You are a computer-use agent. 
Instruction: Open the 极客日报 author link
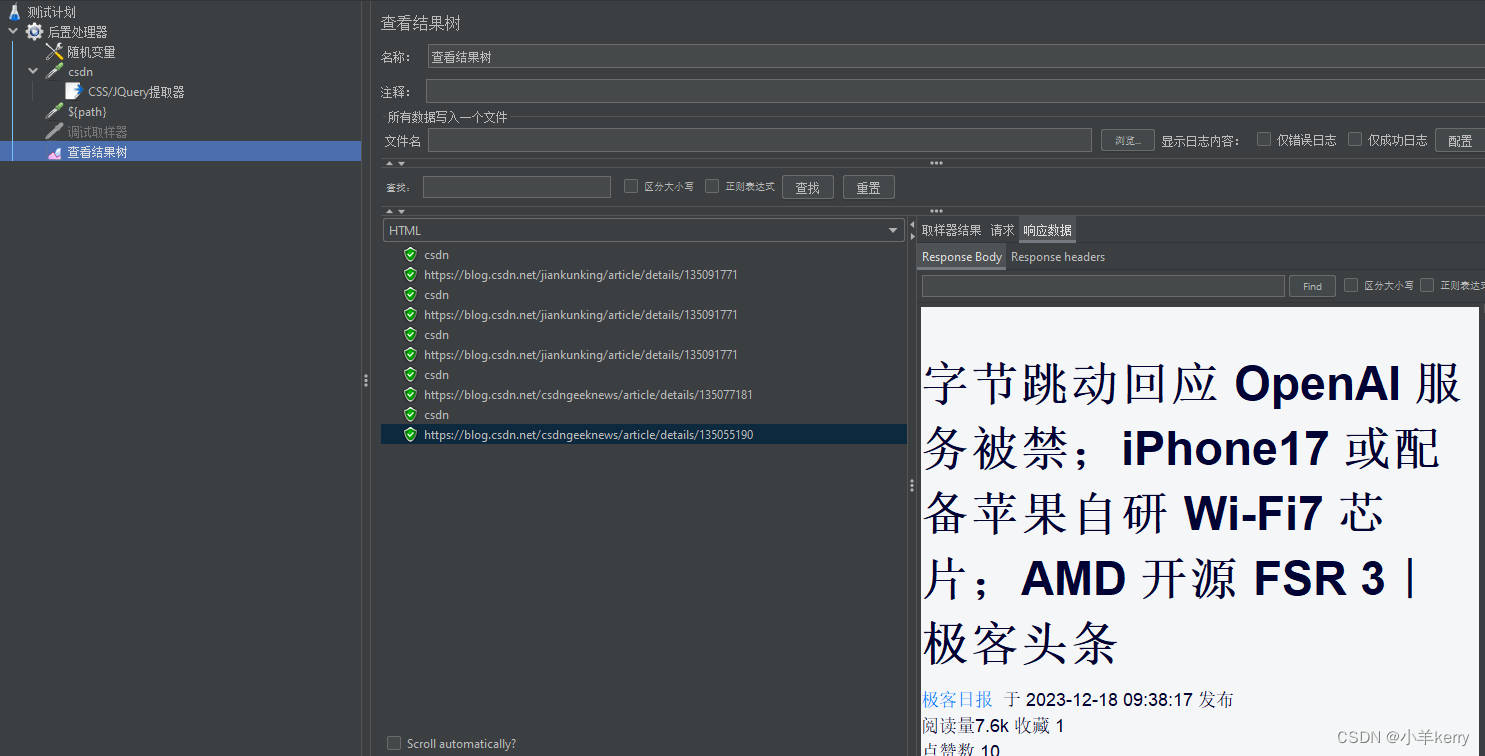coord(957,699)
